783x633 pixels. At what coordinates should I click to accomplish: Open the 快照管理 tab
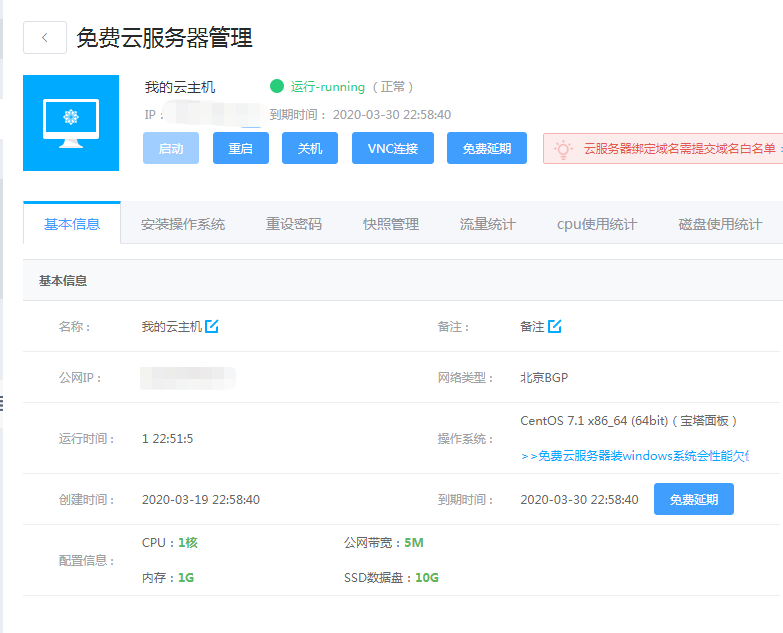click(391, 224)
